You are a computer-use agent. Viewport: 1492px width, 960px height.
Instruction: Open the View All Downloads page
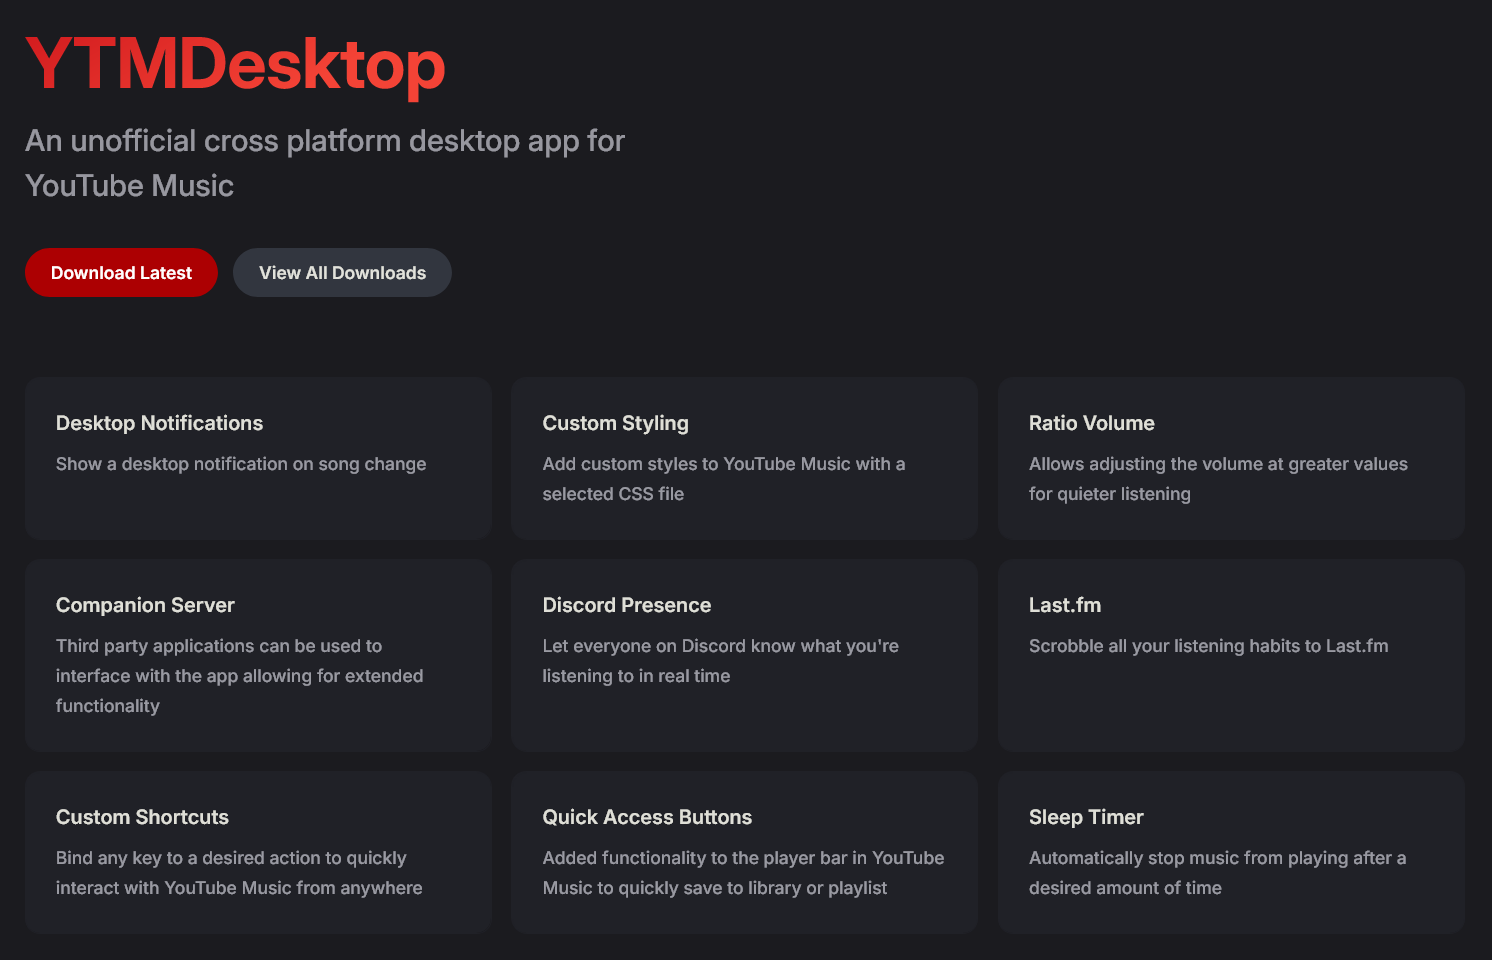click(342, 273)
